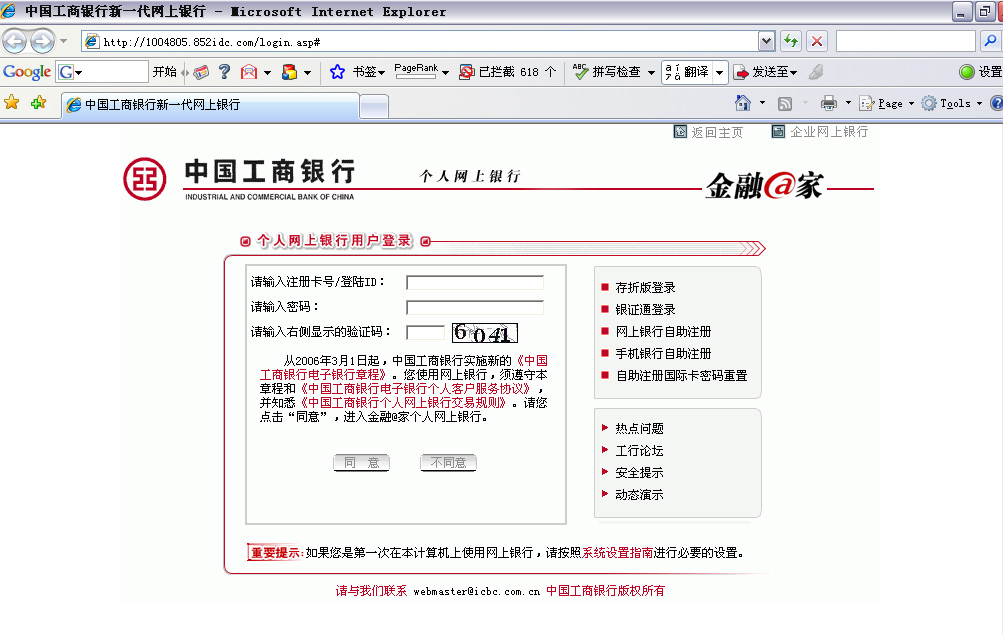Click the 网上银行自助注册 link
The image size is (1003, 635).
(x=663, y=332)
